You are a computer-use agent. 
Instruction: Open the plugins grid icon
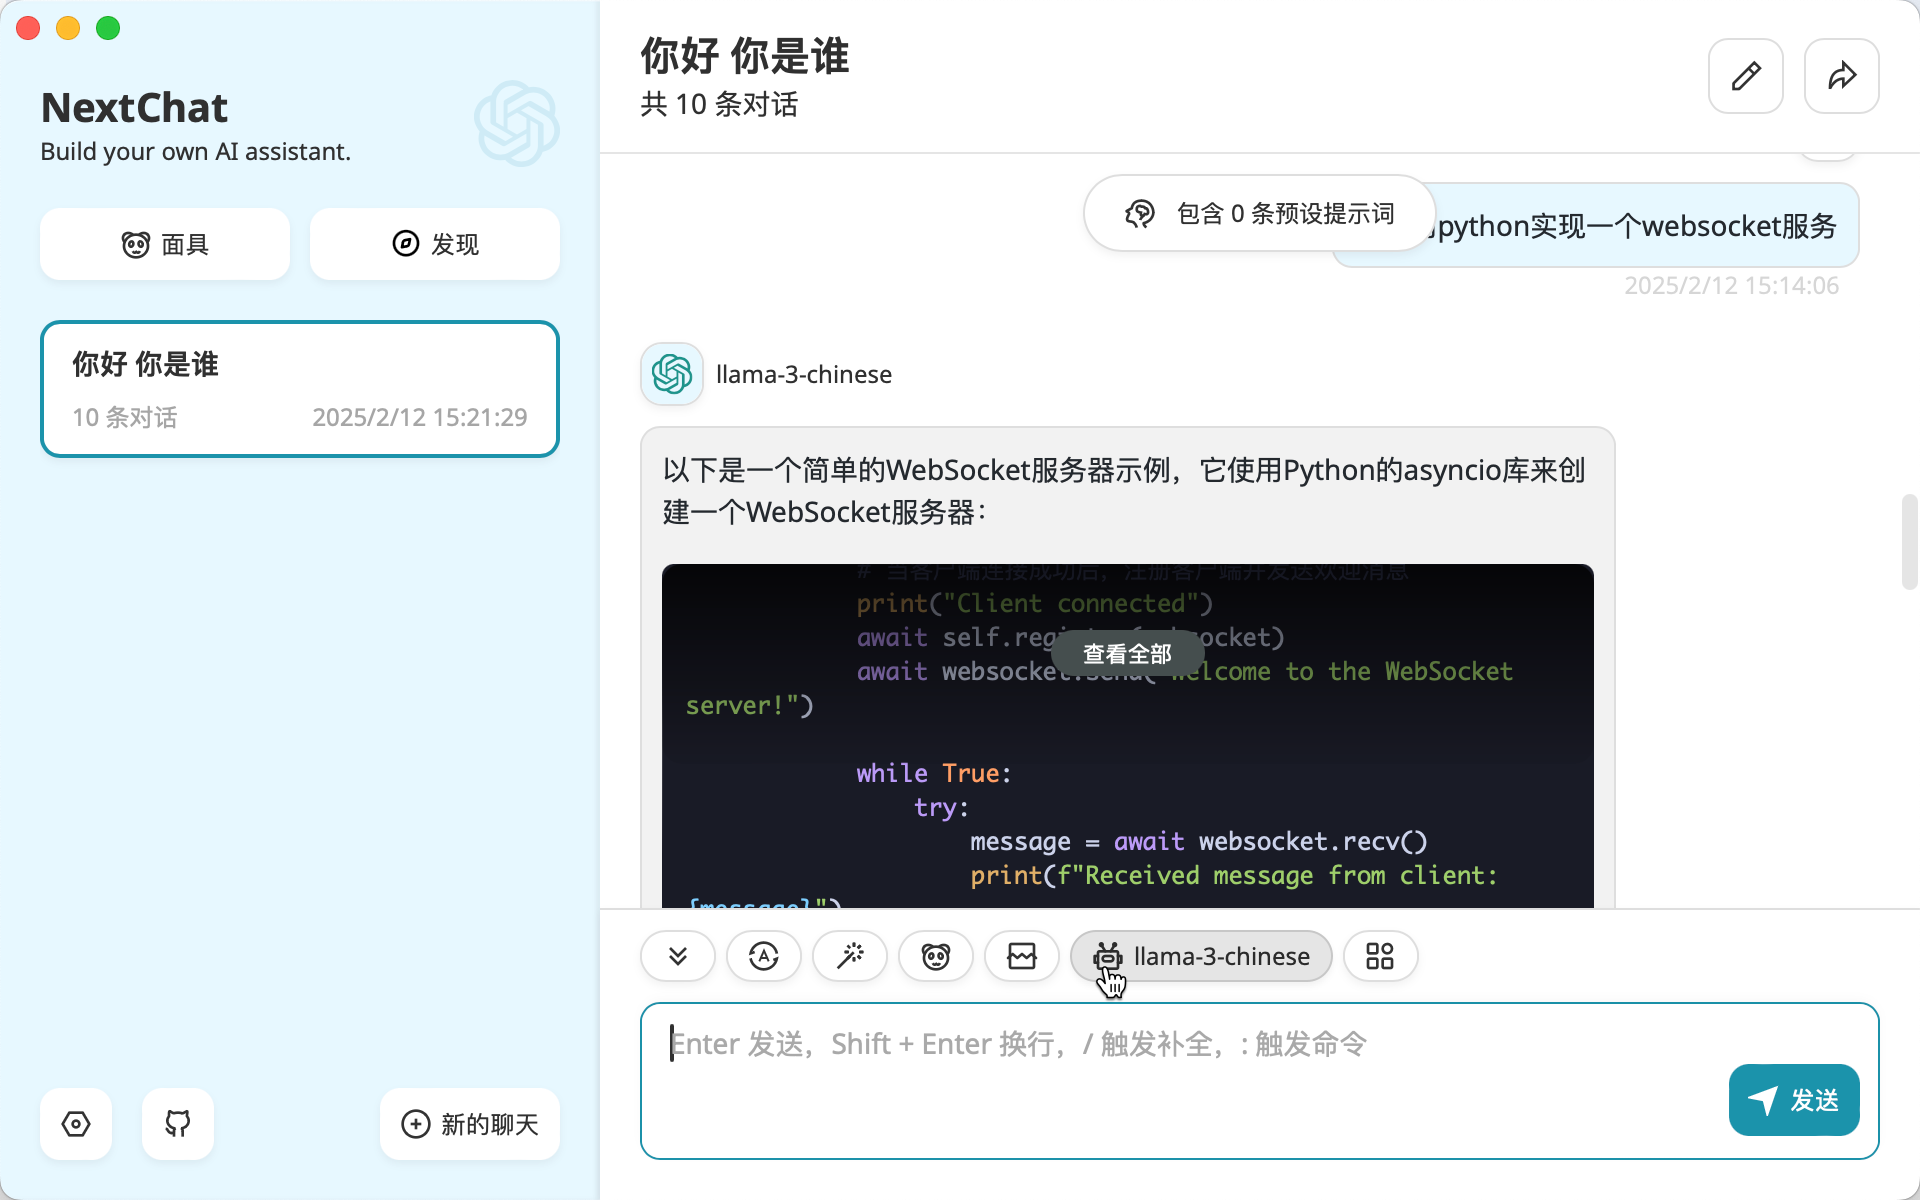click(1380, 956)
